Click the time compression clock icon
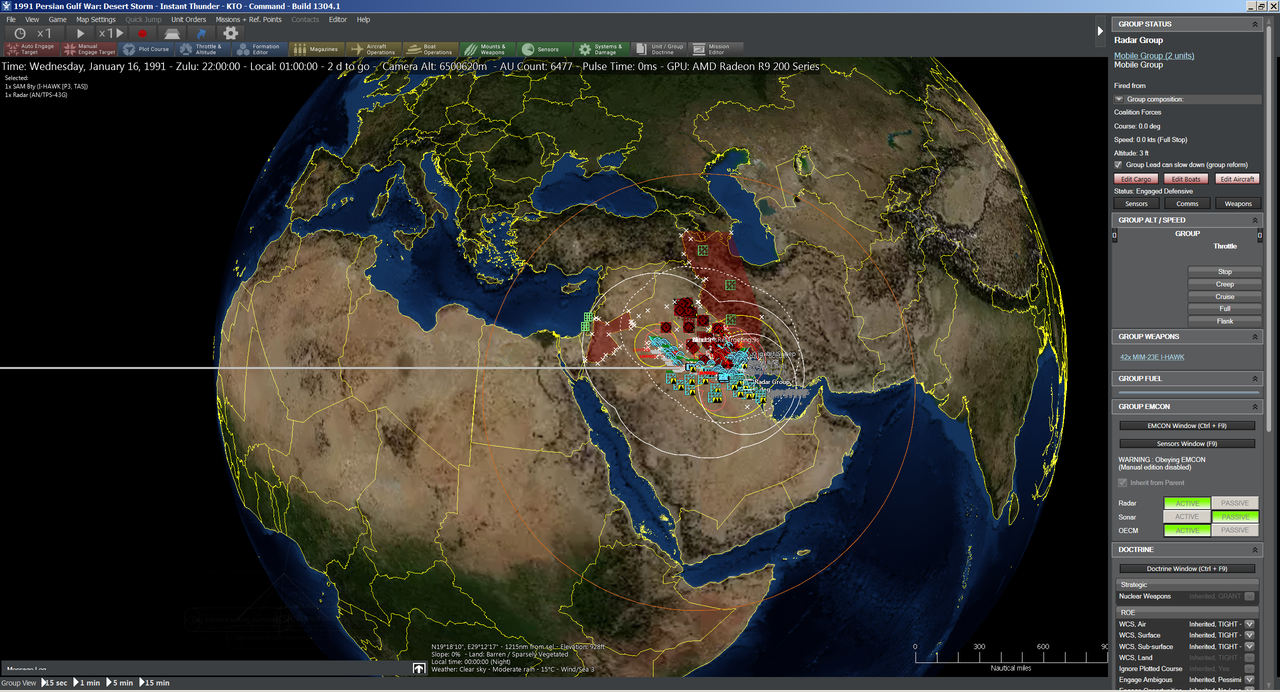 tap(20, 33)
